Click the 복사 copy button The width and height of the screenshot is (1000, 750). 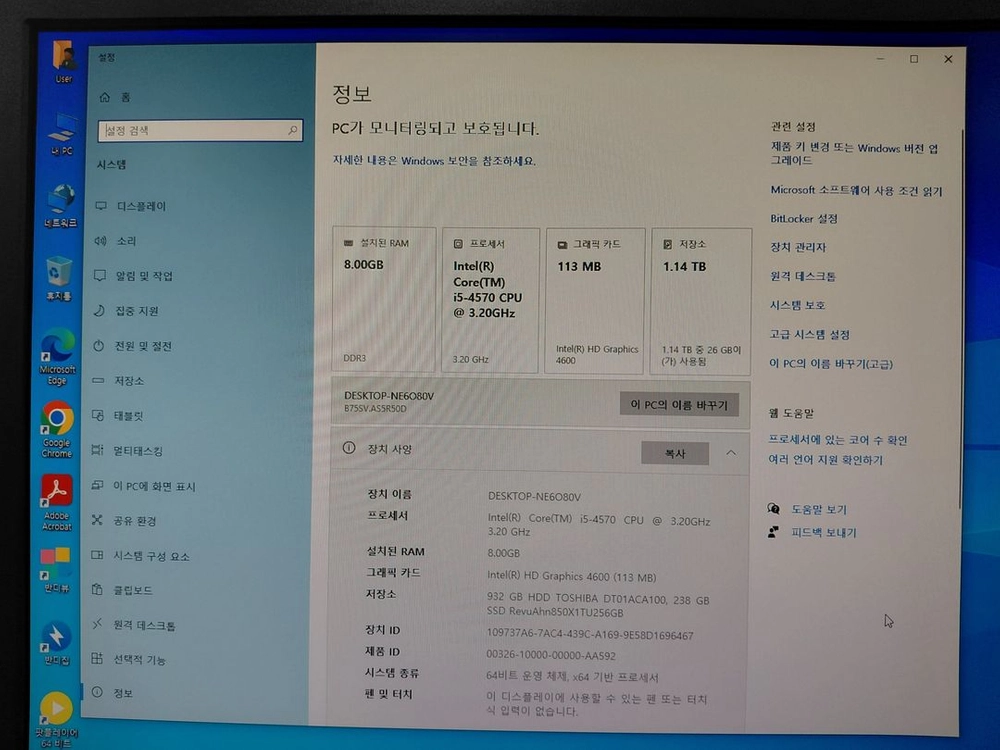(x=675, y=453)
